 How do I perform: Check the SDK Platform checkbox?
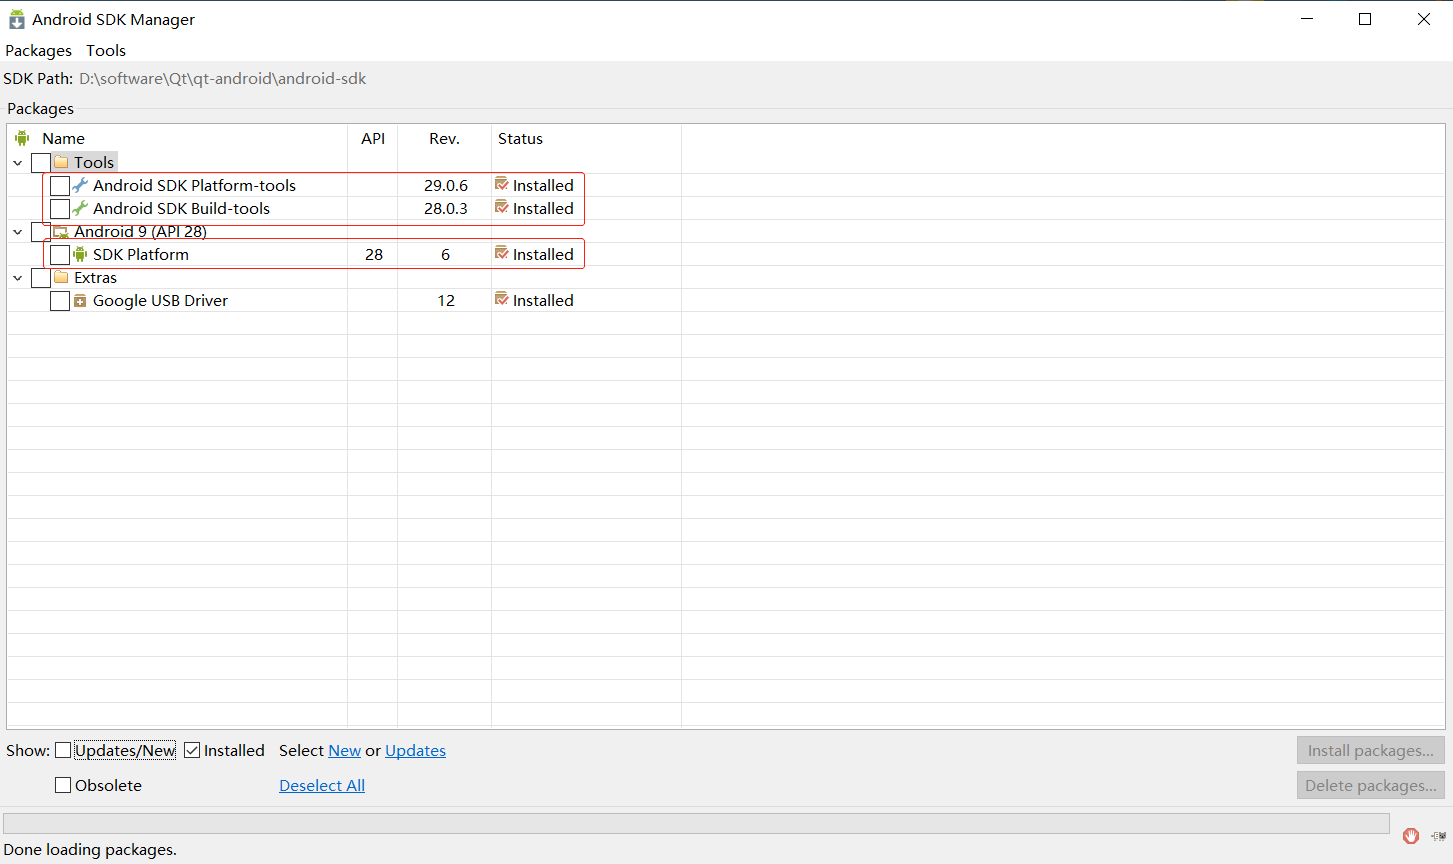[x=60, y=254]
